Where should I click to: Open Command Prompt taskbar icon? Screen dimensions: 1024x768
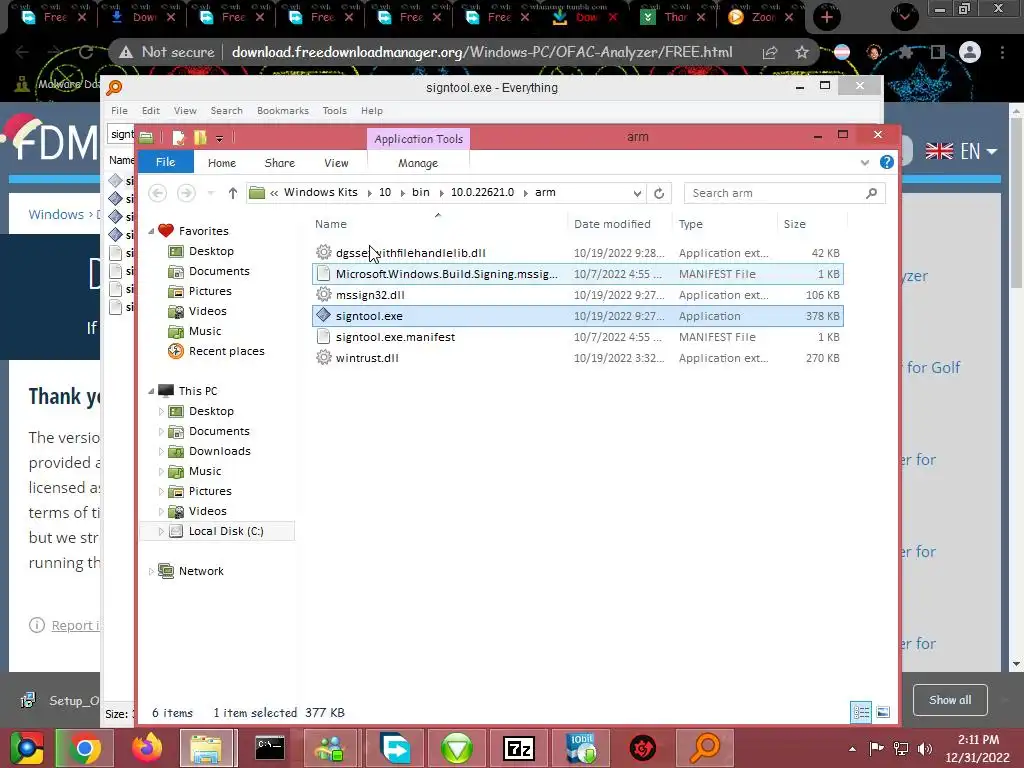pyautogui.click(x=270, y=748)
